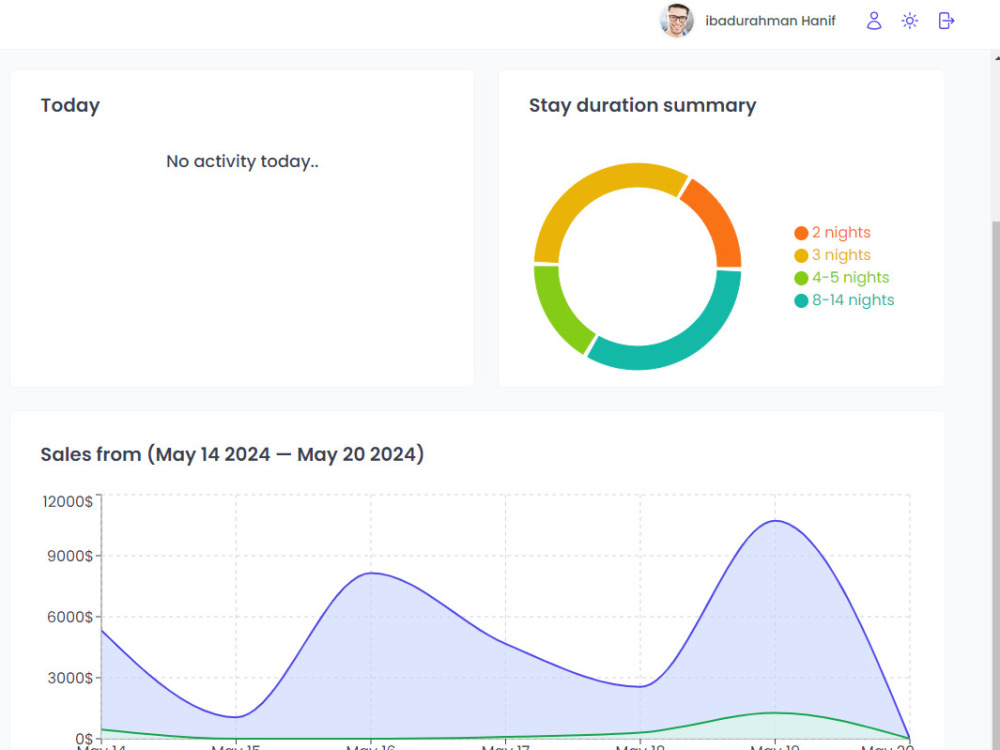Click the page vertical scrollbar thumb

(x=996, y=486)
